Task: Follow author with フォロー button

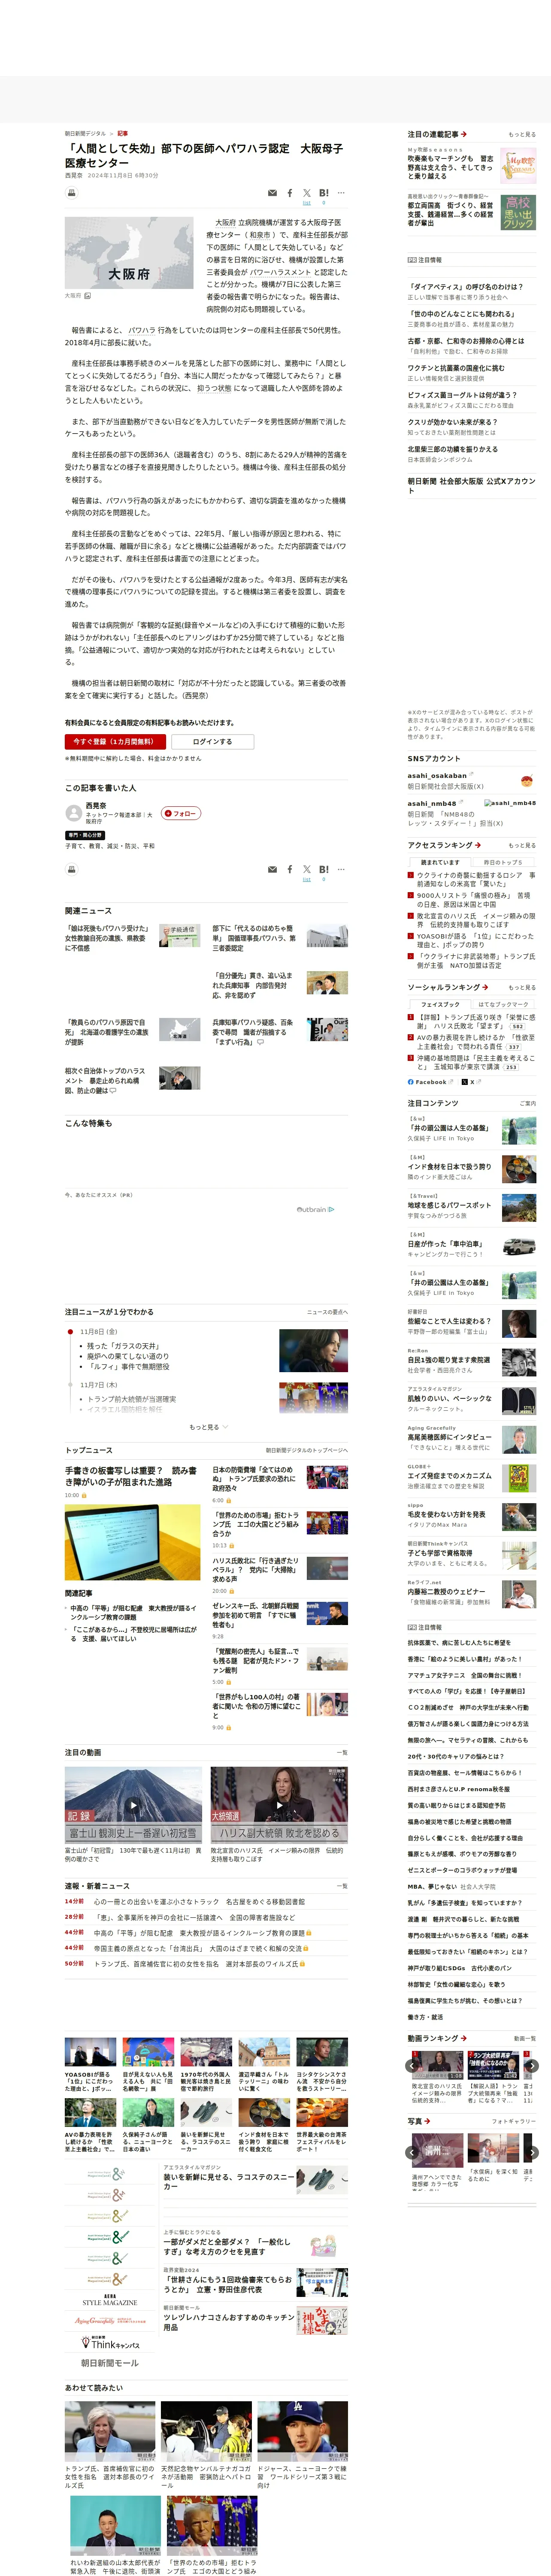Action: point(181,813)
